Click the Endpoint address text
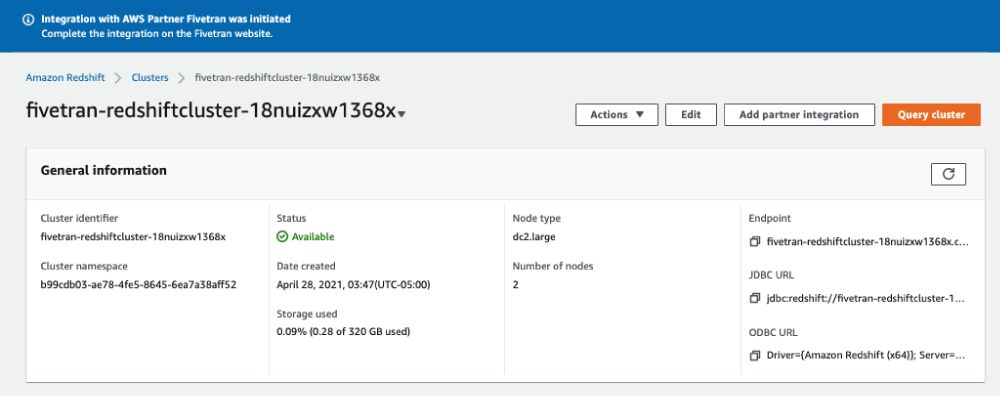Image resolution: width=1000 pixels, height=396 pixels. 867,242
